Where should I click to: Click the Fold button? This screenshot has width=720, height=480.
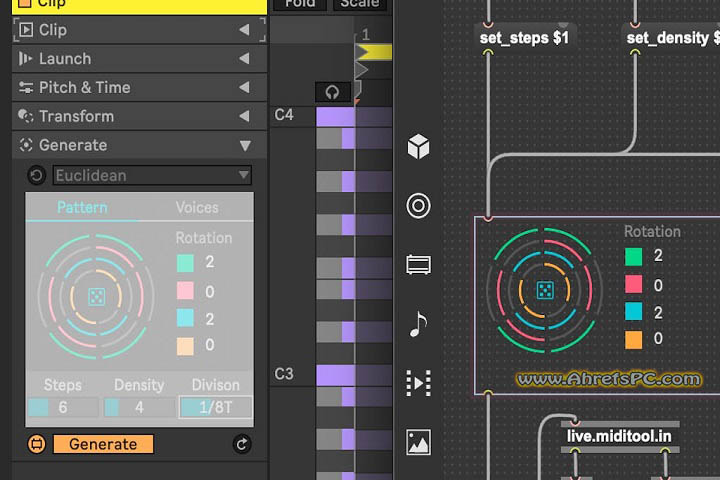coord(300,4)
